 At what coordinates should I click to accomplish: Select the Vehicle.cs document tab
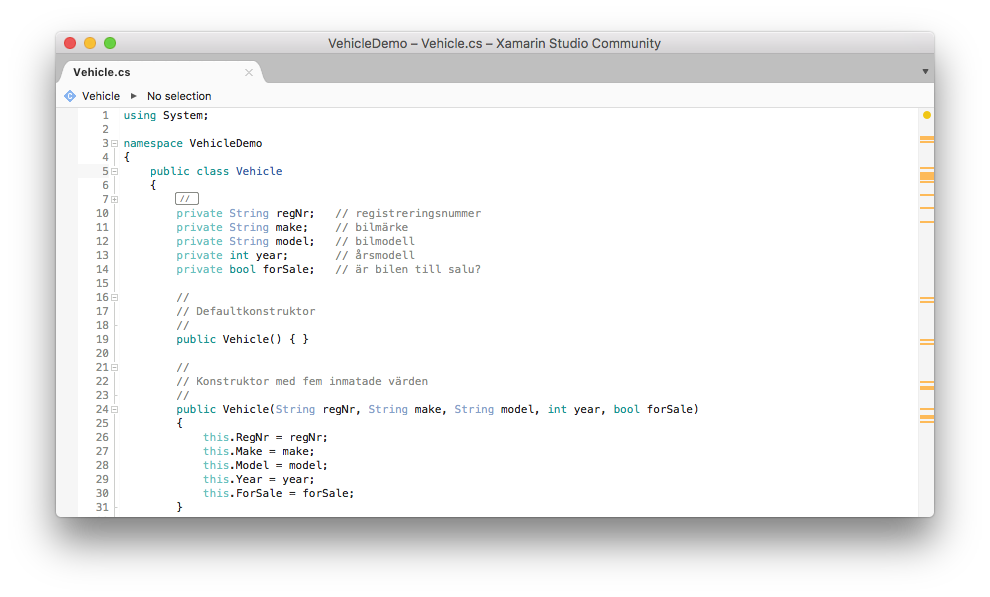coord(161,72)
